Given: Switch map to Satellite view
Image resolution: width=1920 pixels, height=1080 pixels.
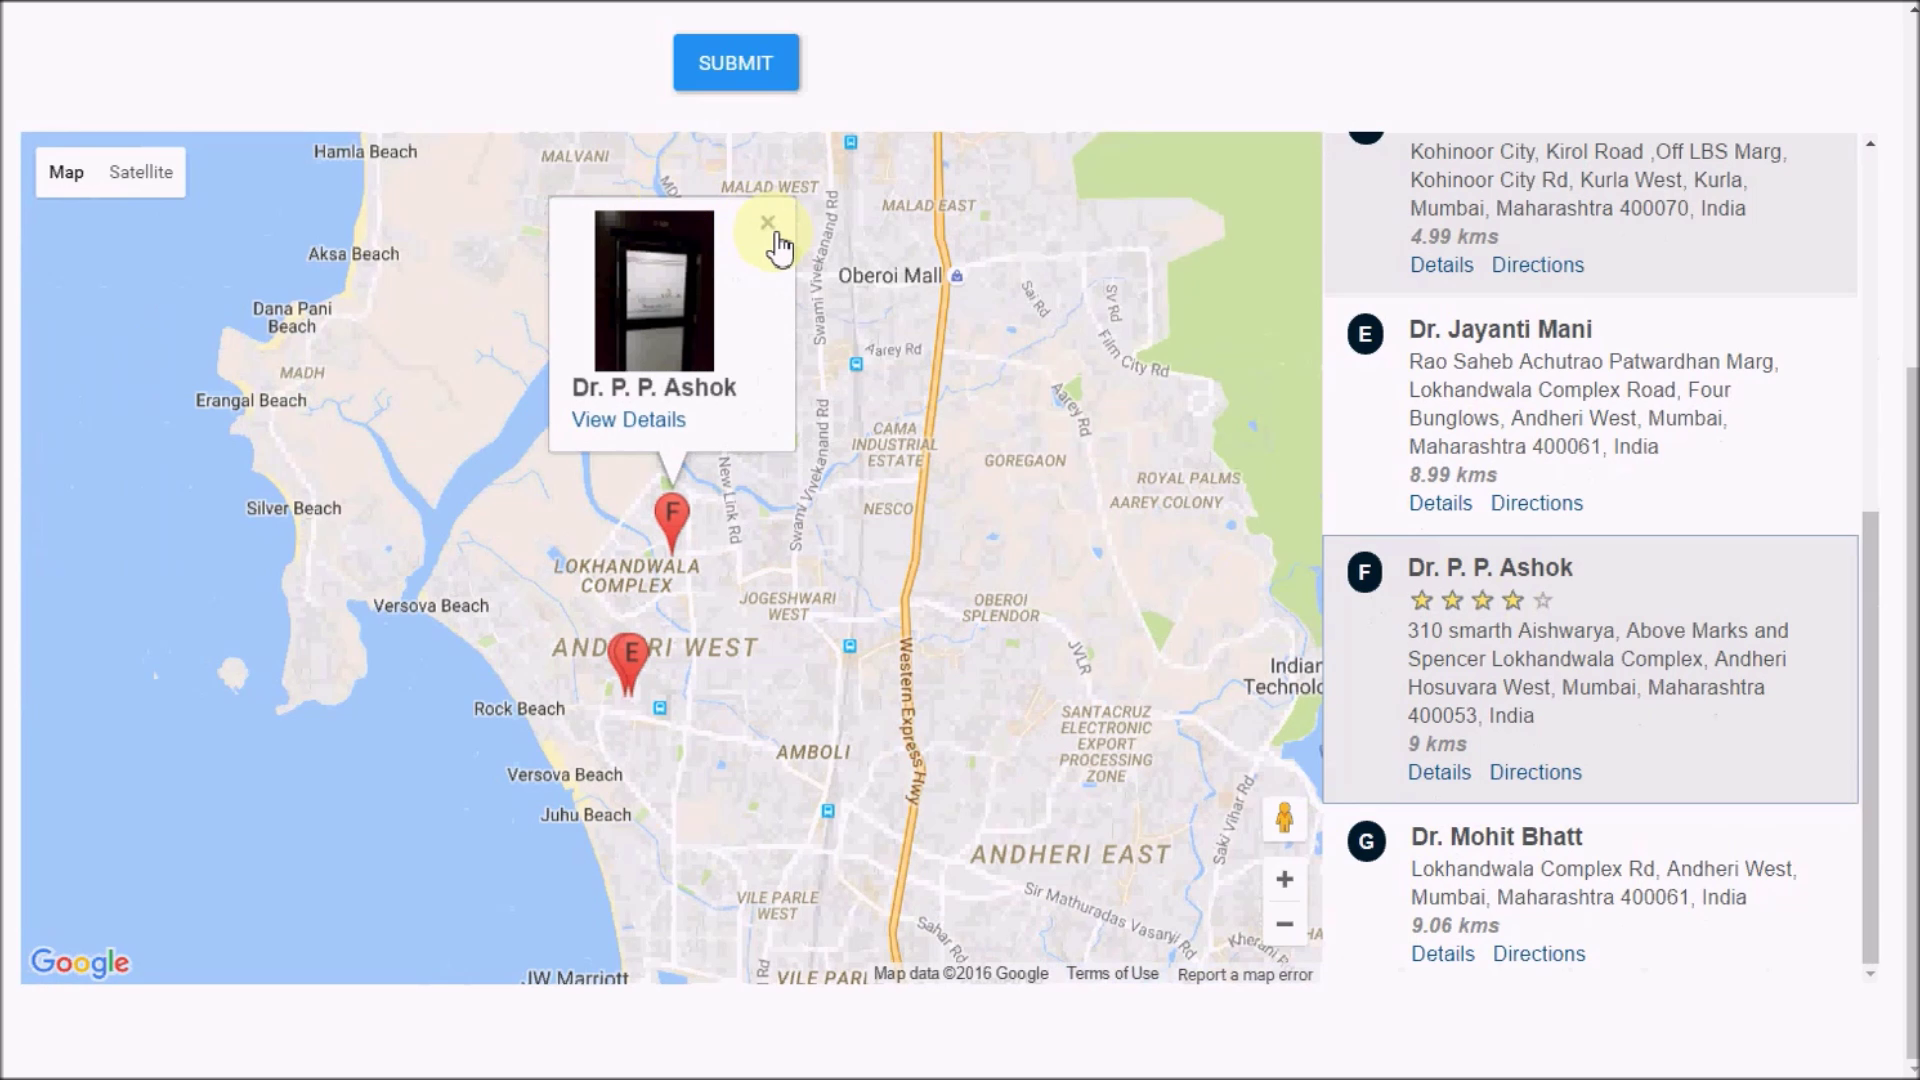Looking at the screenshot, I should pyautogui.click(x=141, y=172).
